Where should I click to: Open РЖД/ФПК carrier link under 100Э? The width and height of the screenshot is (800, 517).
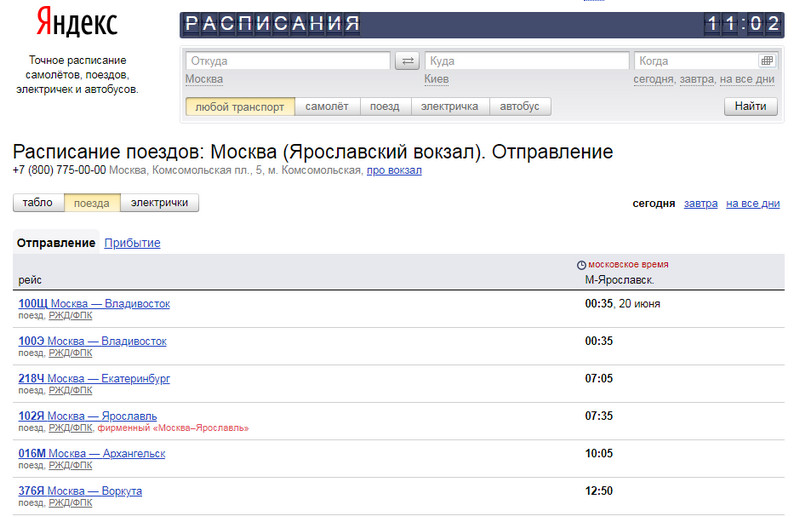(70, 353)
